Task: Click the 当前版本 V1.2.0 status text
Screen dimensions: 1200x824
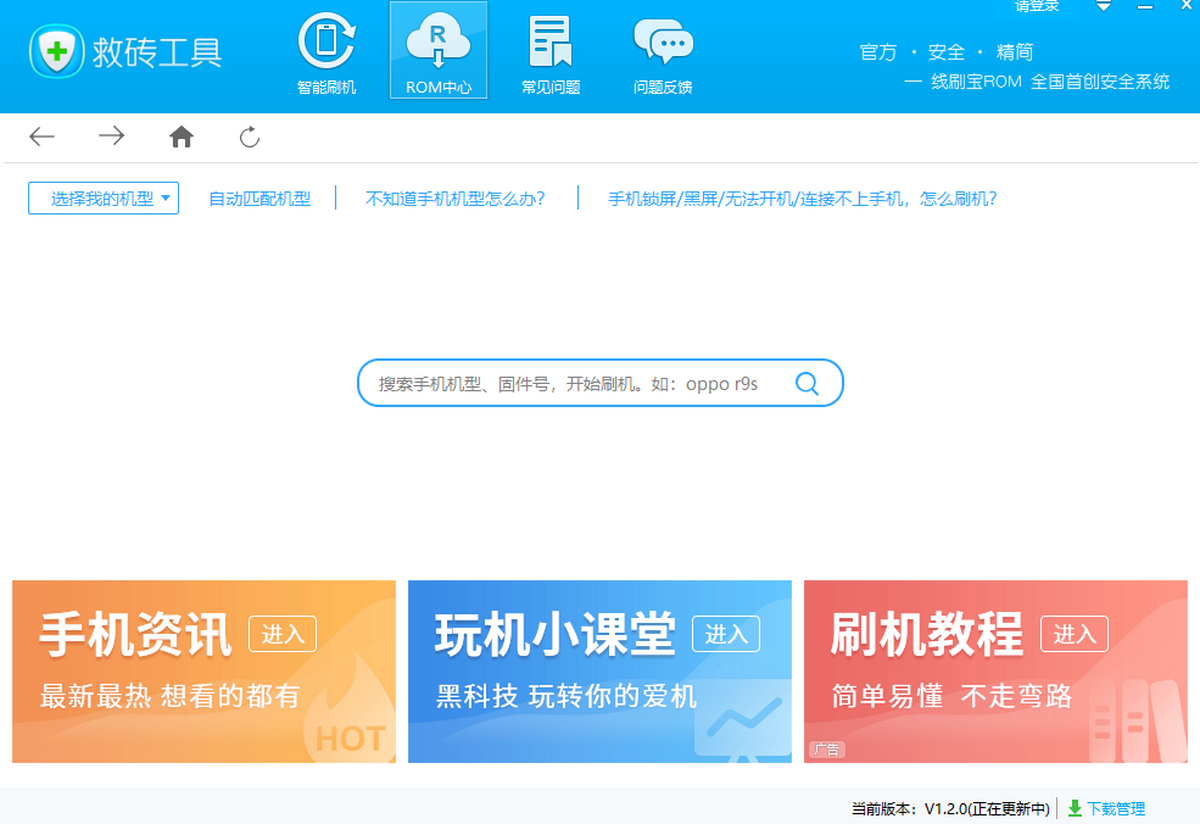Action: pyautogui.click(x=951, y=808)
